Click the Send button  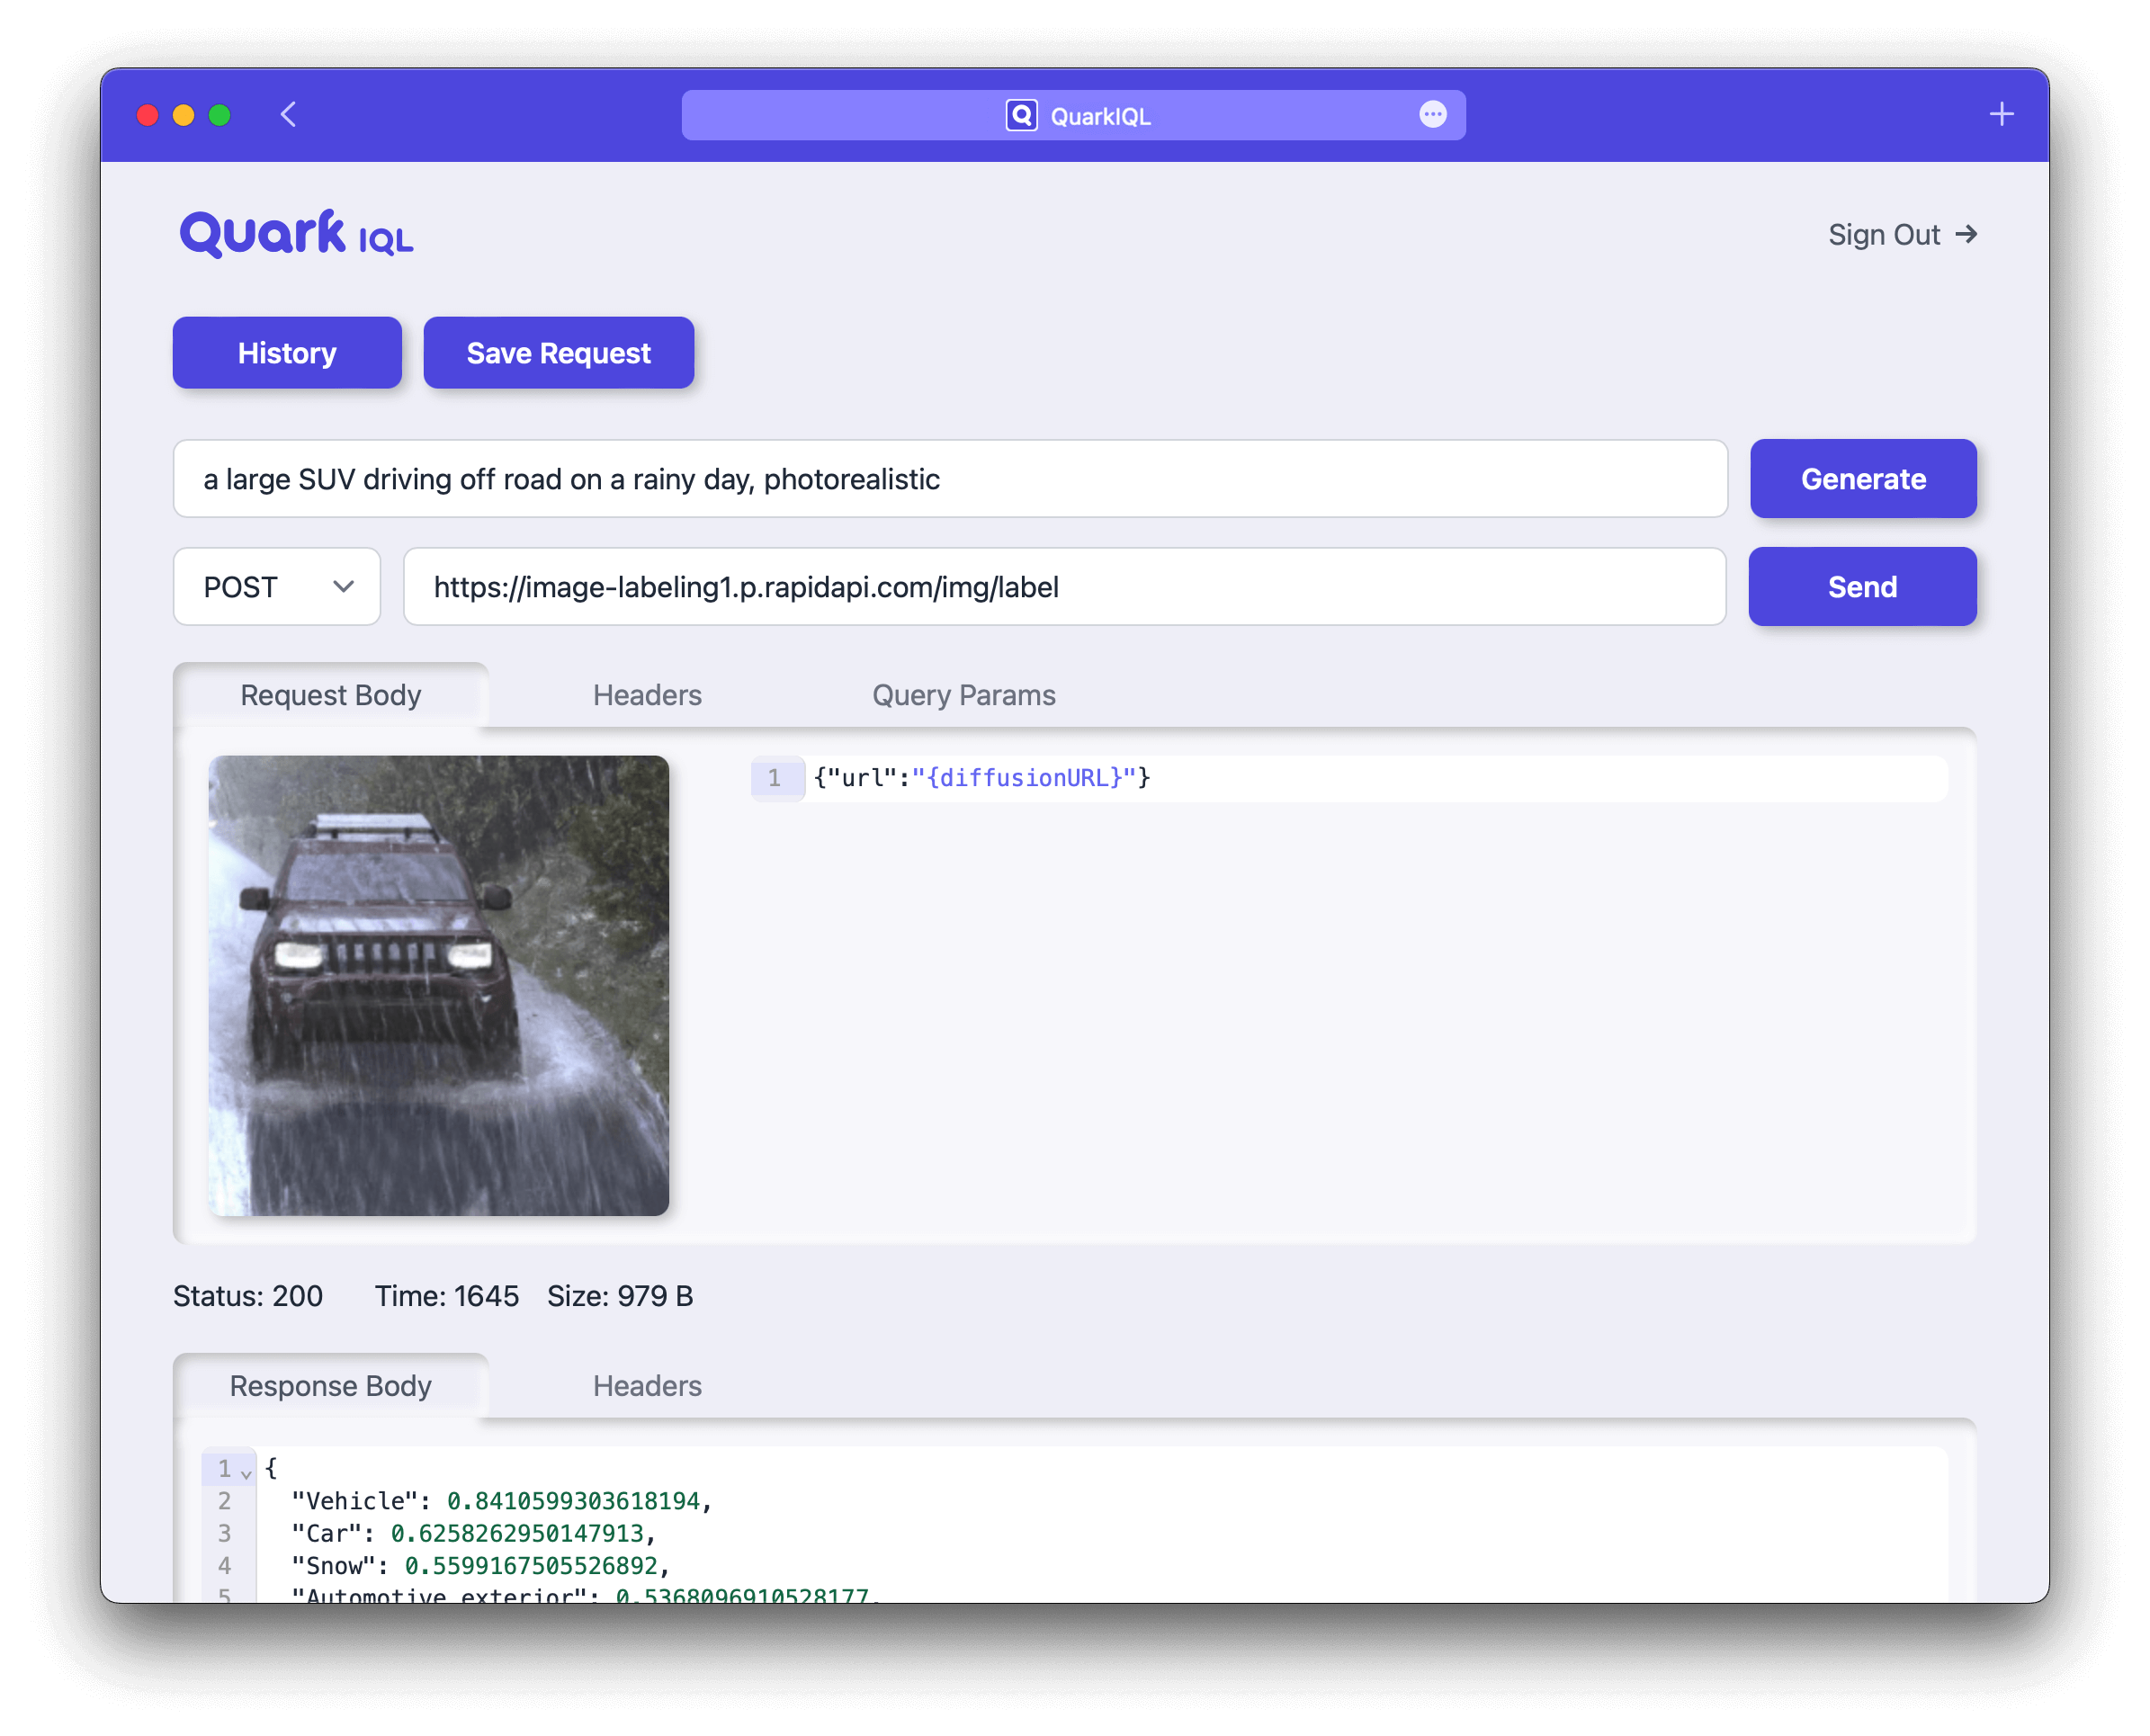point(1861,587)
